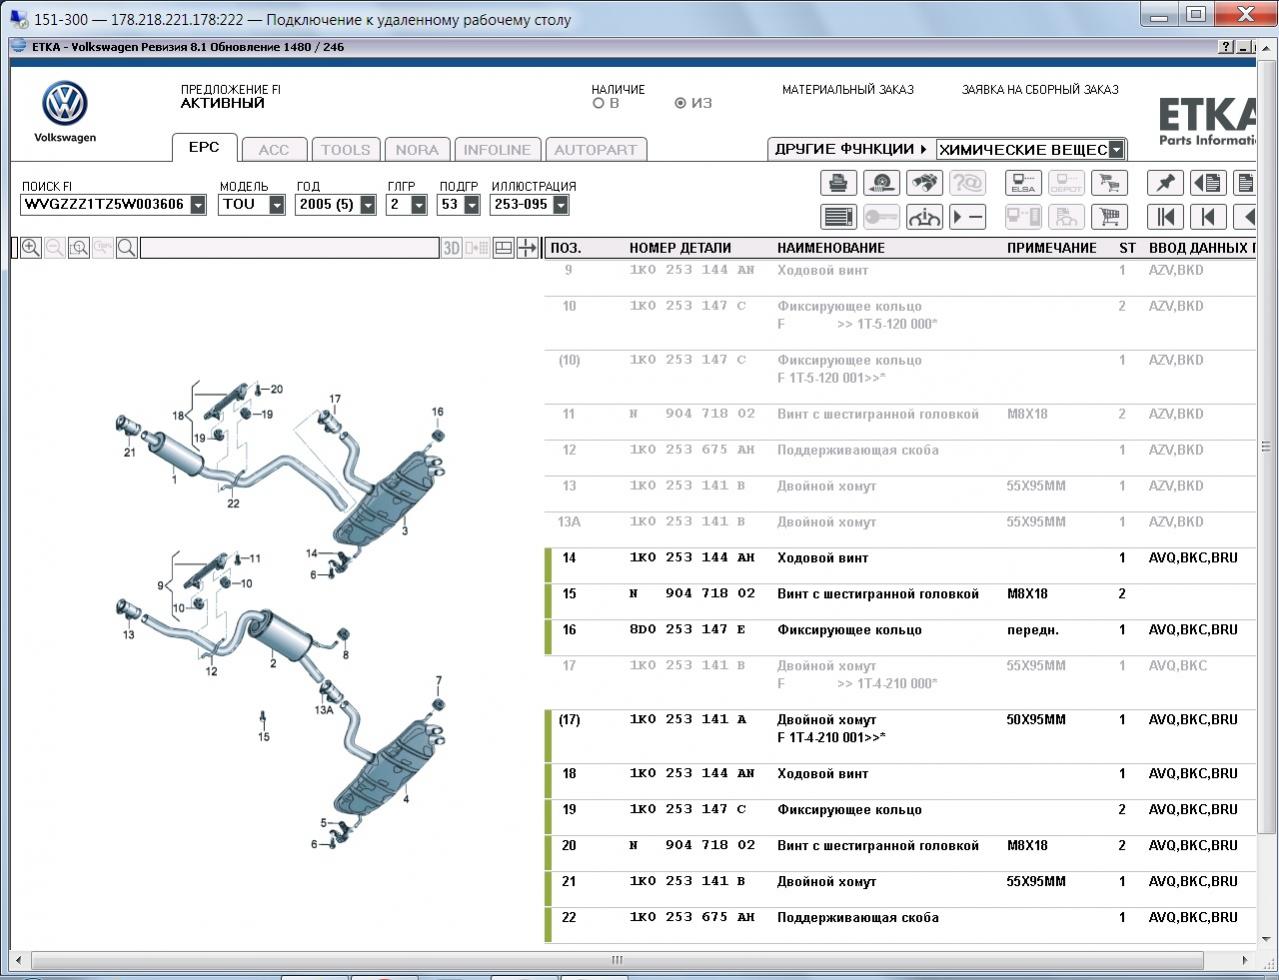Click the МАТЕРИАЛЬНЫЙ ЗАКАЗ label
1279x980 pixels.
pos(848,89)
